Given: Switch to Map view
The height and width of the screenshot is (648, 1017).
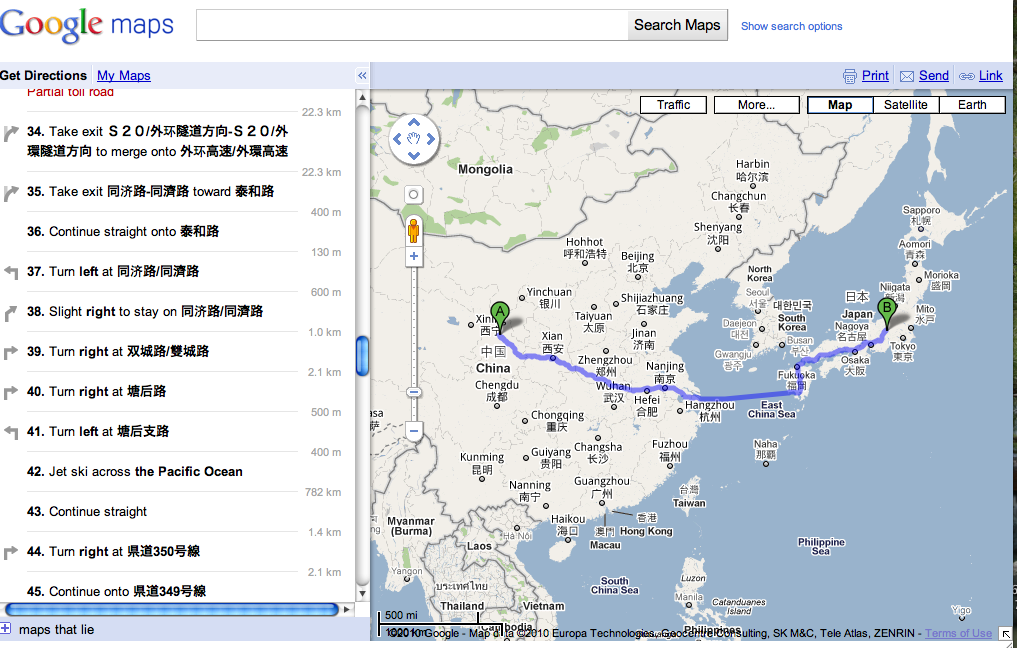Looking at the screenshot, I should pyautogui.click(x=840, y=105).
